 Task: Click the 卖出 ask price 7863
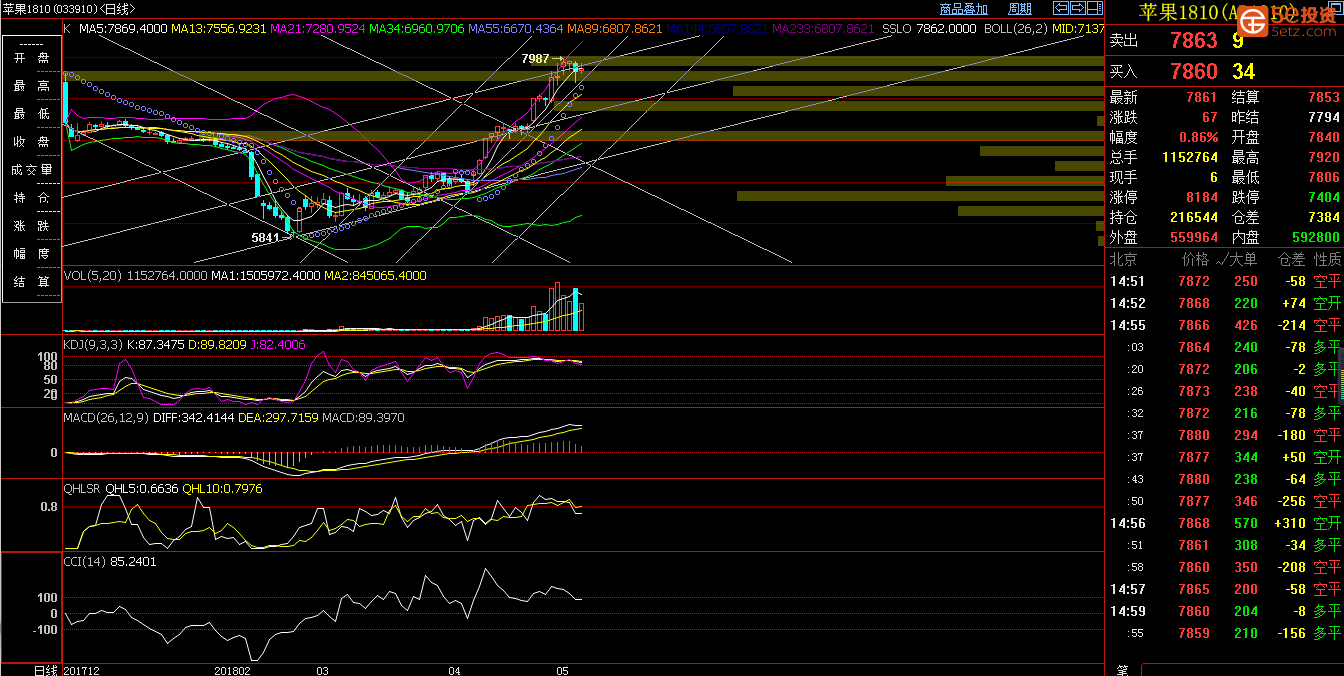[1194, 41]
